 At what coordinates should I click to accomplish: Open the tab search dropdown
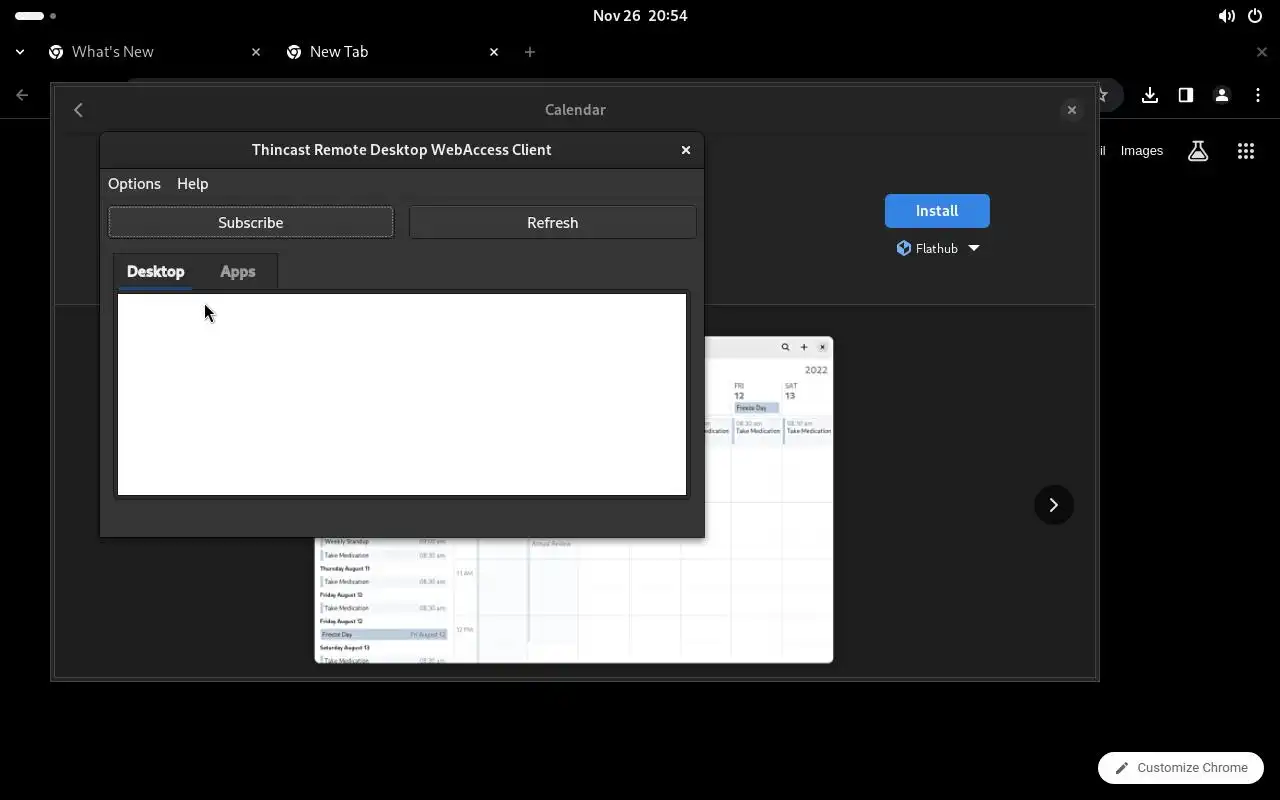pos(20,52)
